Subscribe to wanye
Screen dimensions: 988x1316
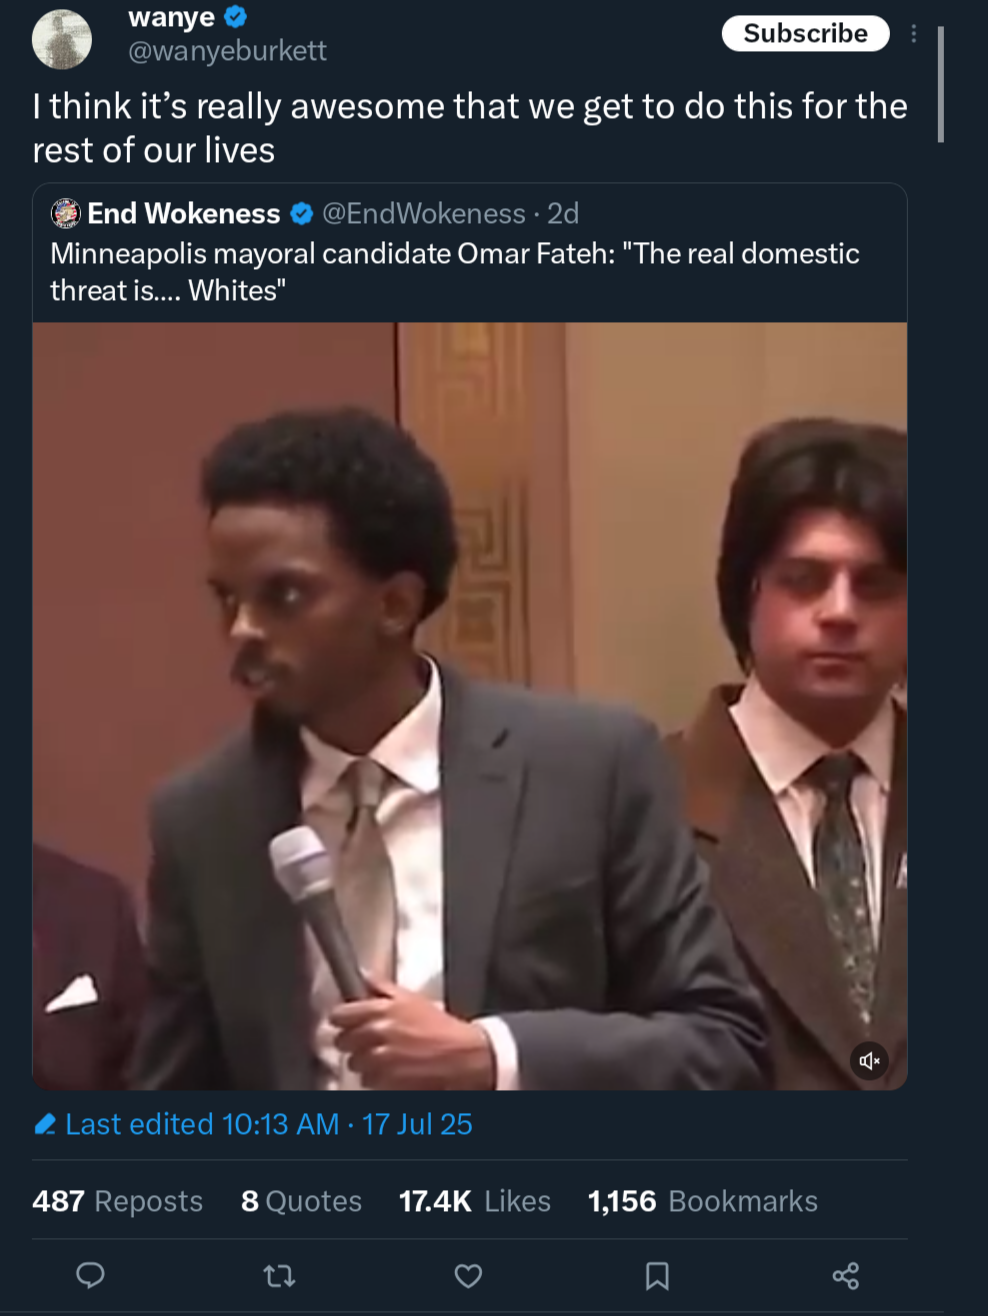point(805,33)
